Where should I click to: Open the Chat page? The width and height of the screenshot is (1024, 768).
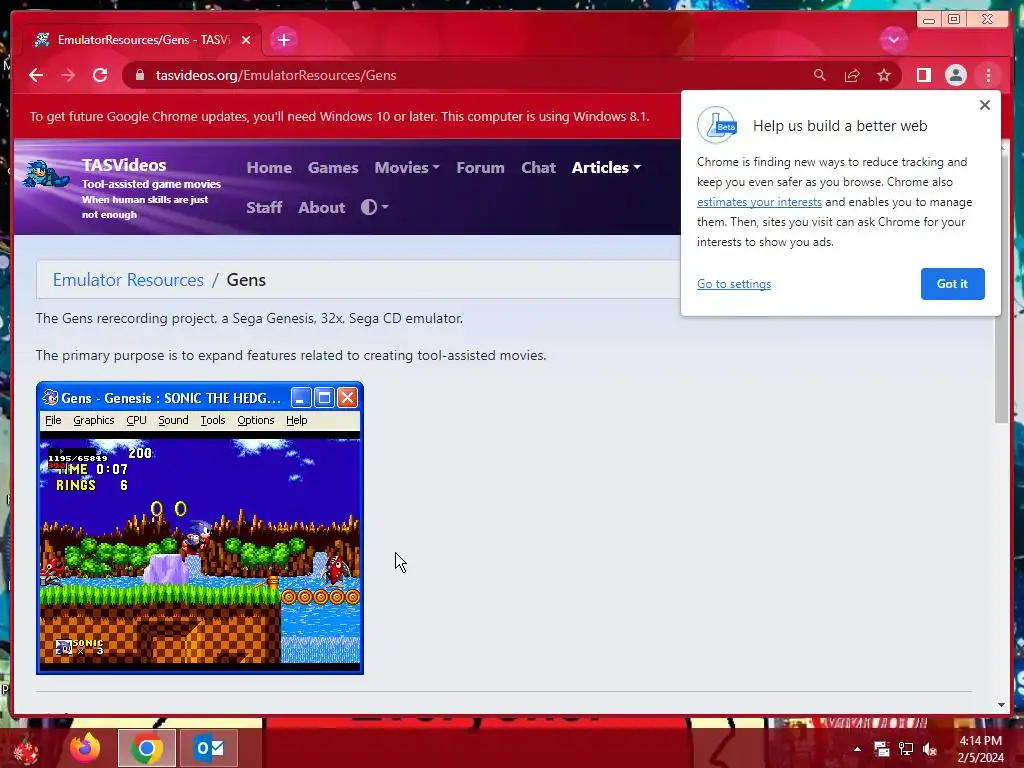click(538, 168)
